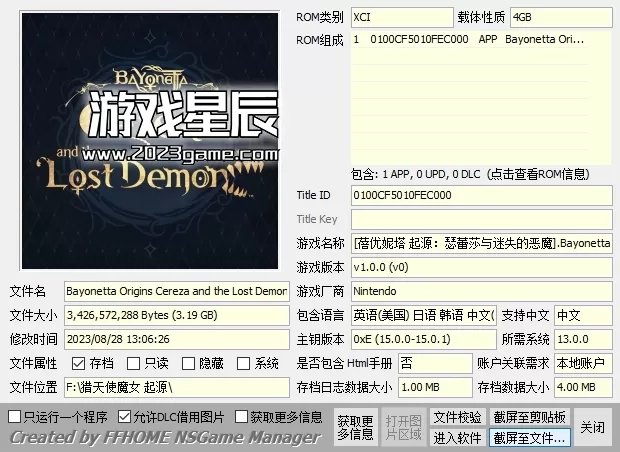Tick the 系统 system attribute checkbox

click(244, 363)
